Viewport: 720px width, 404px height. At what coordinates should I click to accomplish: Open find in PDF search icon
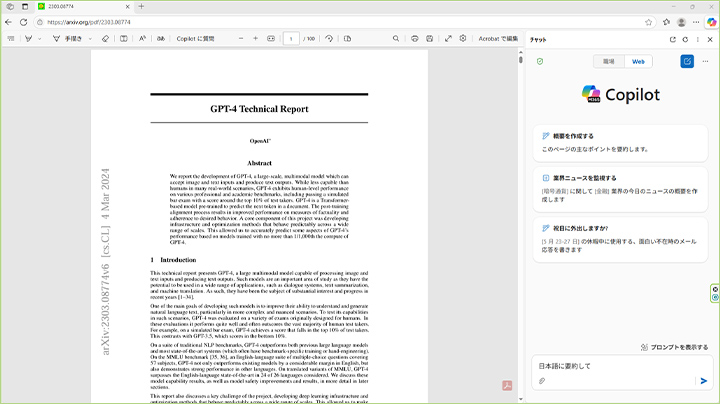pyautogui.click(x=396, y=39)
